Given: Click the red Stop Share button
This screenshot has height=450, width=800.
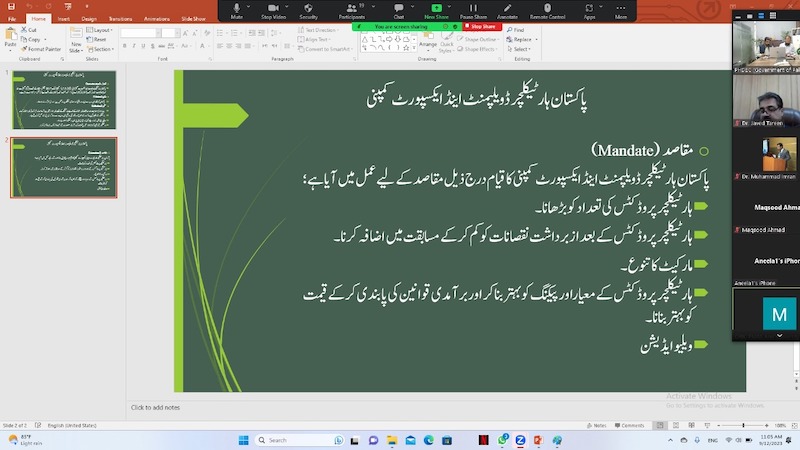Looking at the screenshot, I should click(x=483, y=26).
